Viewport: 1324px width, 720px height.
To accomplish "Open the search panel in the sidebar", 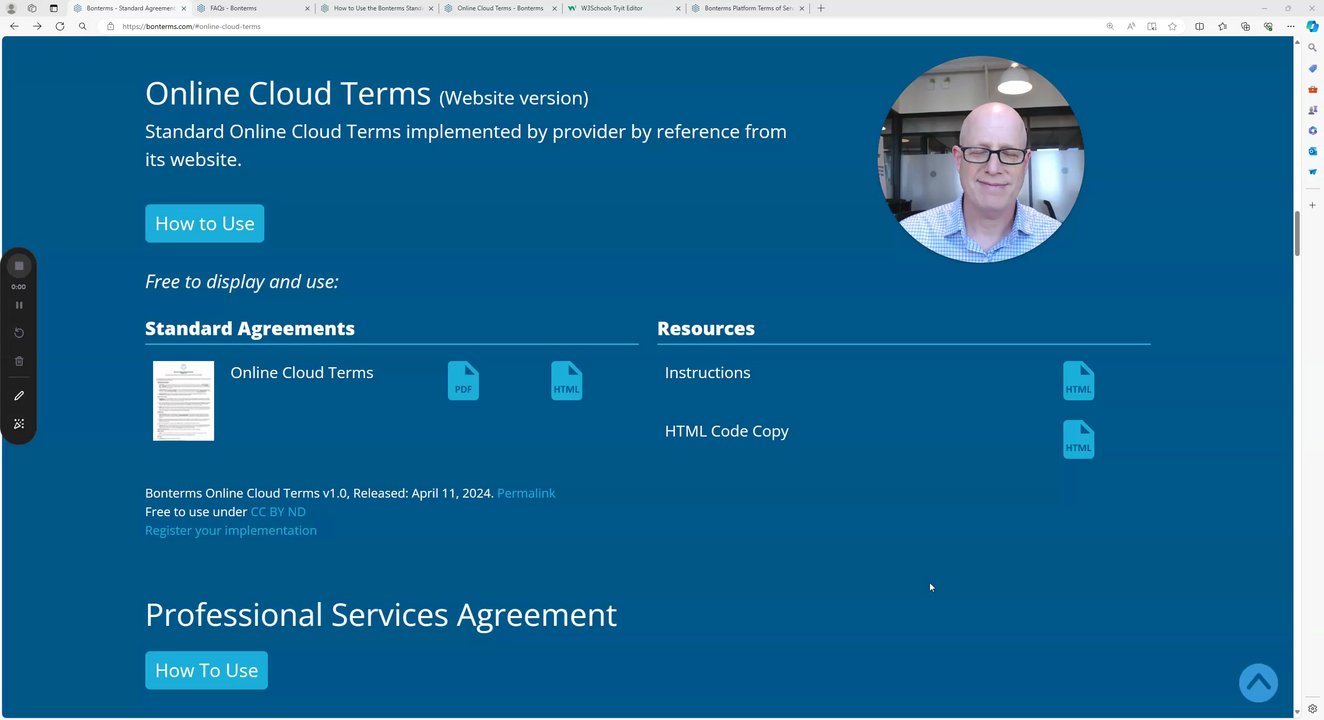I will (1311, 47).
